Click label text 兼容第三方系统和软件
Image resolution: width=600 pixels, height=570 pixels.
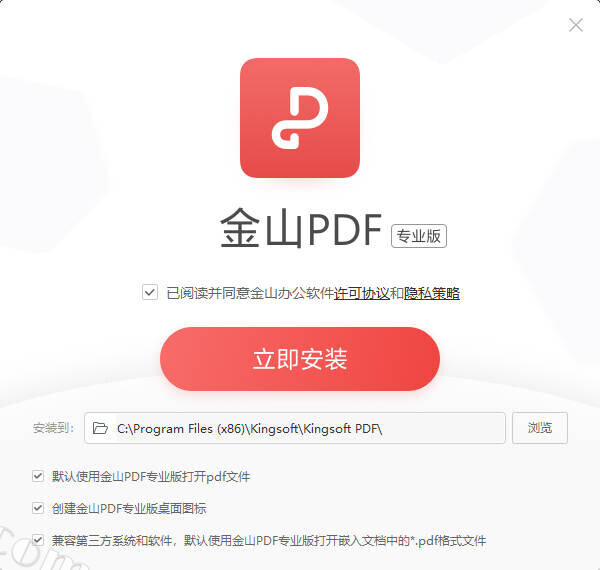(112, 541)
